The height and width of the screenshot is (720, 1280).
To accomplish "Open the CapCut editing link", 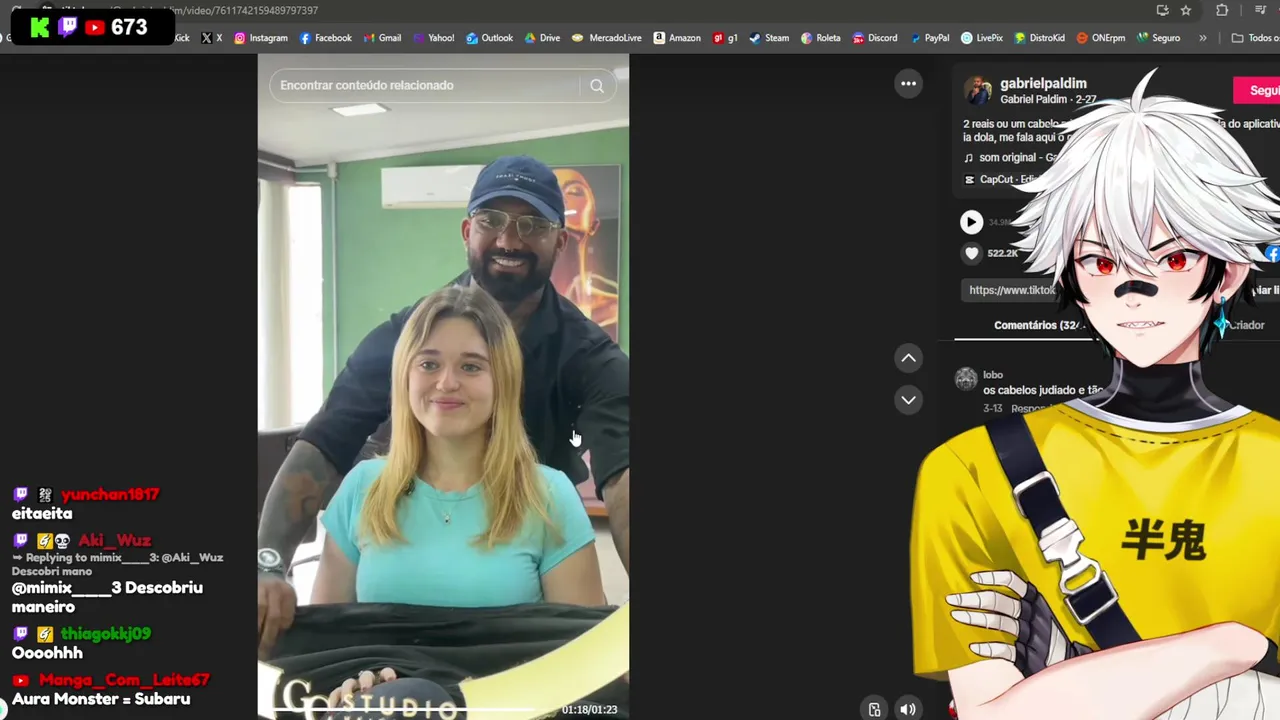I will [1002, 180].
